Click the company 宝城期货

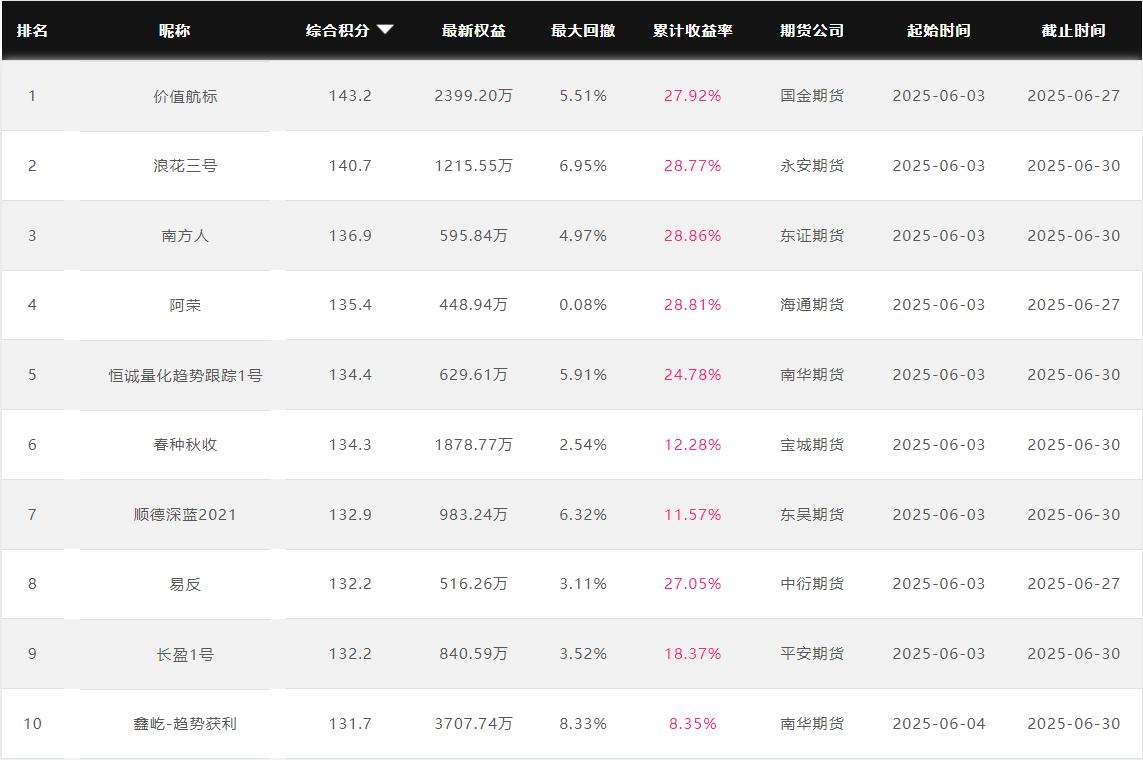pyautogui.click(x=812, y=444)
